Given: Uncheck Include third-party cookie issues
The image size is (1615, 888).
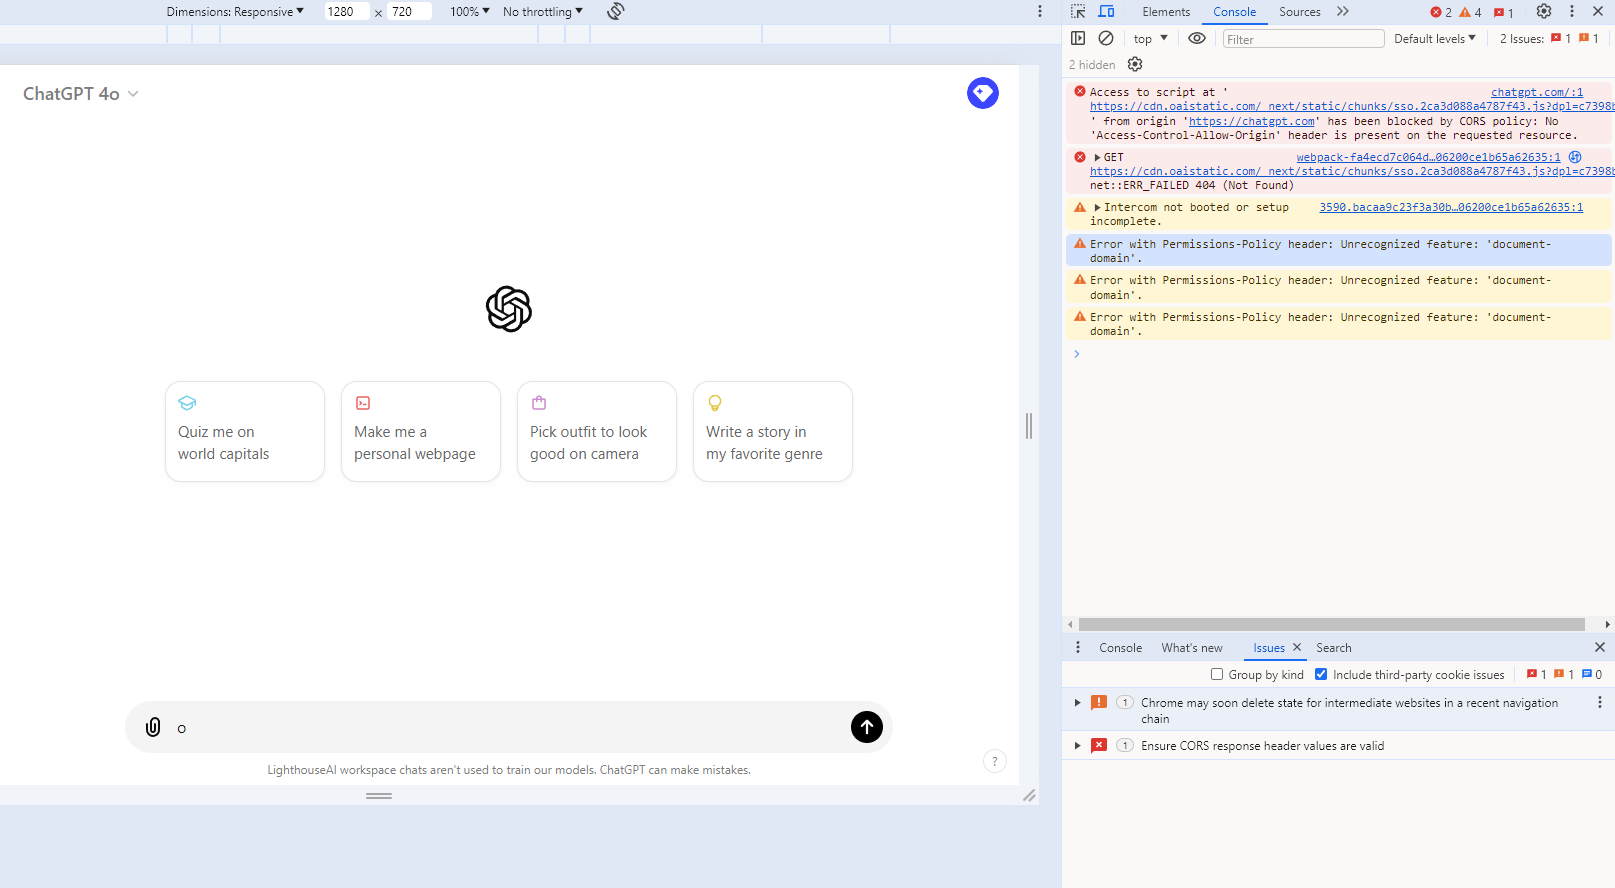Looking at the screenshot, I should pos(1321,674).
